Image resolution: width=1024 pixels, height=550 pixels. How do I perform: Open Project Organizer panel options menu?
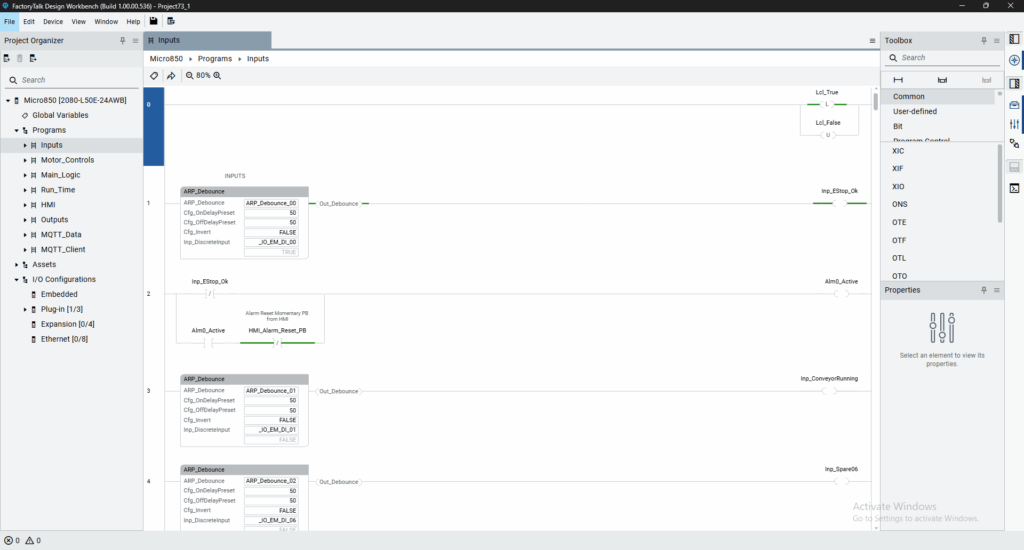coord(135,40)
